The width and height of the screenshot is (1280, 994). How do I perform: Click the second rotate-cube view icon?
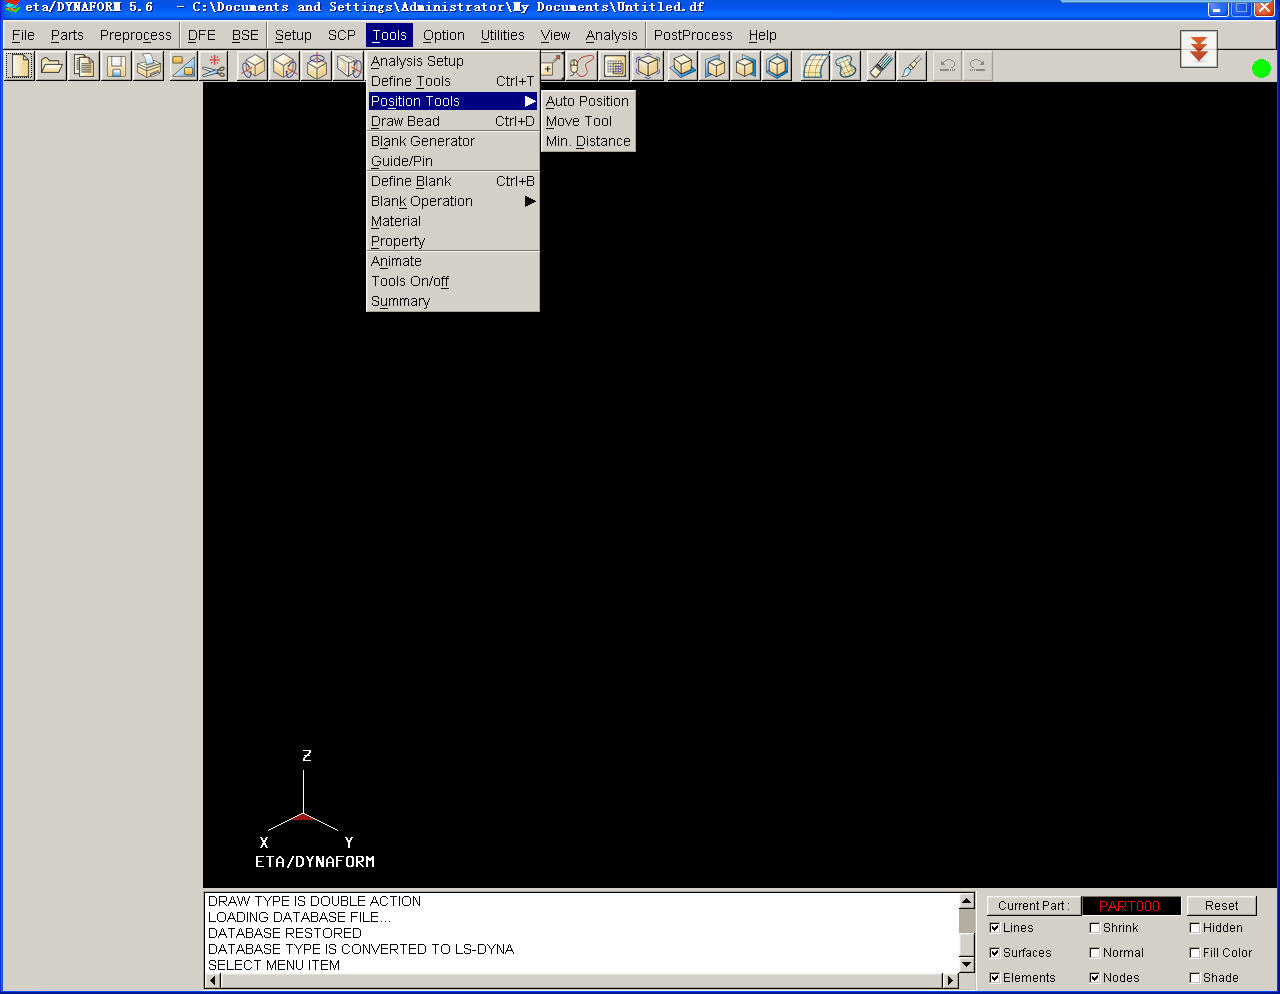[286, 67]
